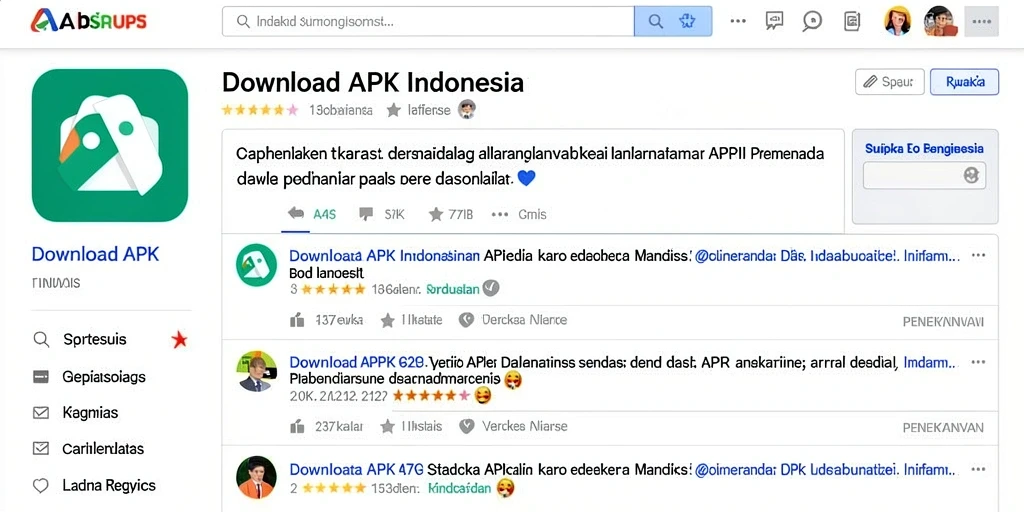1024x512 pixels.
Task: Open the round speech bubble icon in the header
Action: [x=812, y=21]
